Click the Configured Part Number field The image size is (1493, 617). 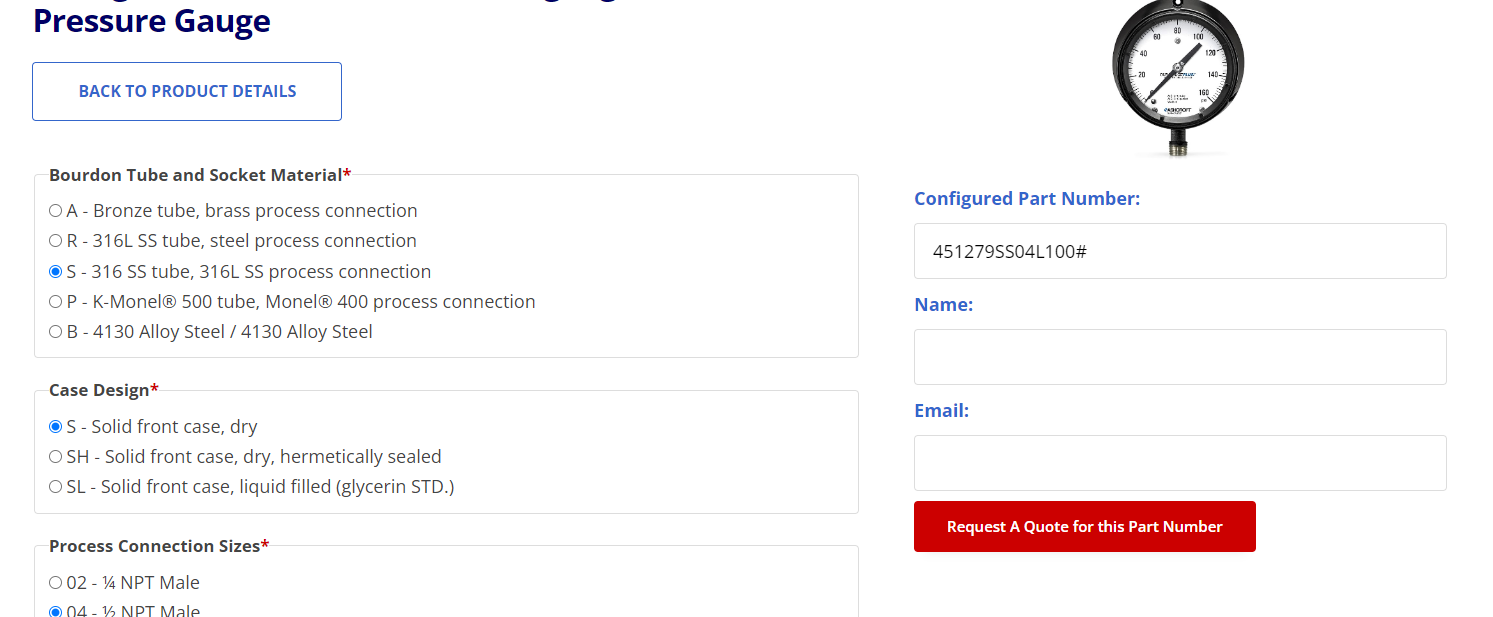point(1180,251)
